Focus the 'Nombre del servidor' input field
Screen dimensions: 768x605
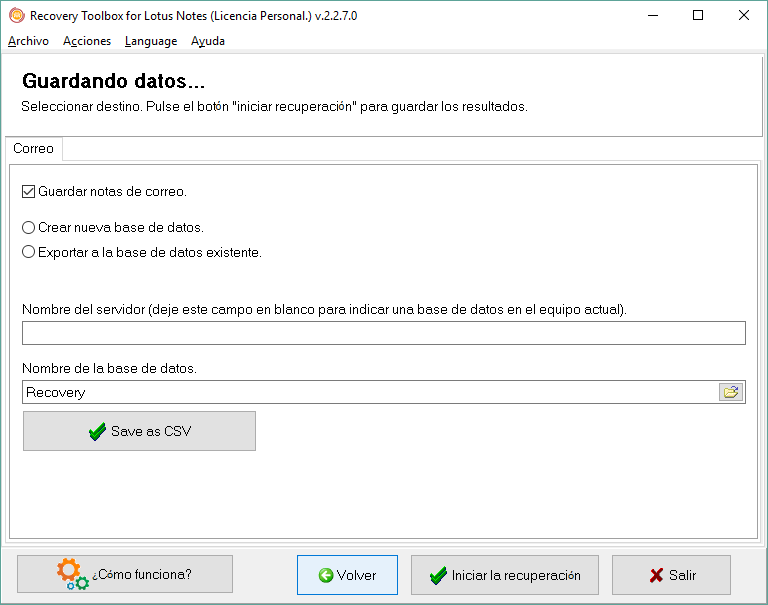point(384,333)
